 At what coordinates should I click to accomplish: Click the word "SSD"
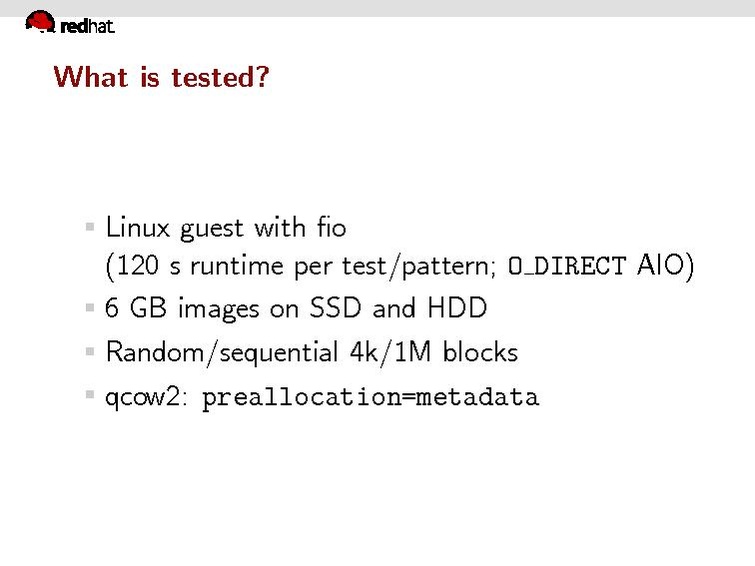click(334, 308)
